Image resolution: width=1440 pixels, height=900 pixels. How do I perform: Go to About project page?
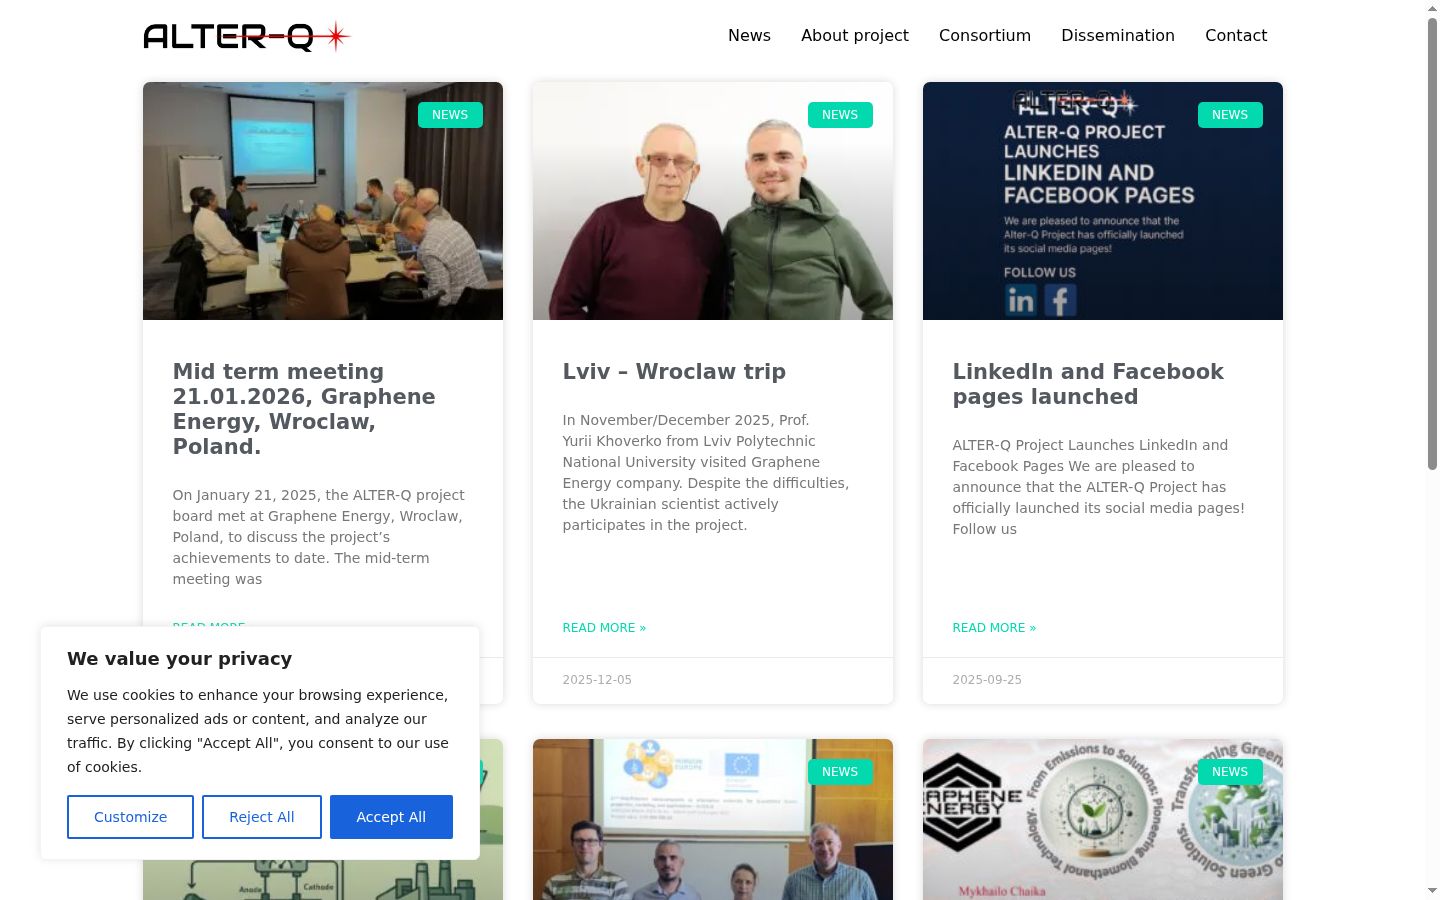pos(855,35)
